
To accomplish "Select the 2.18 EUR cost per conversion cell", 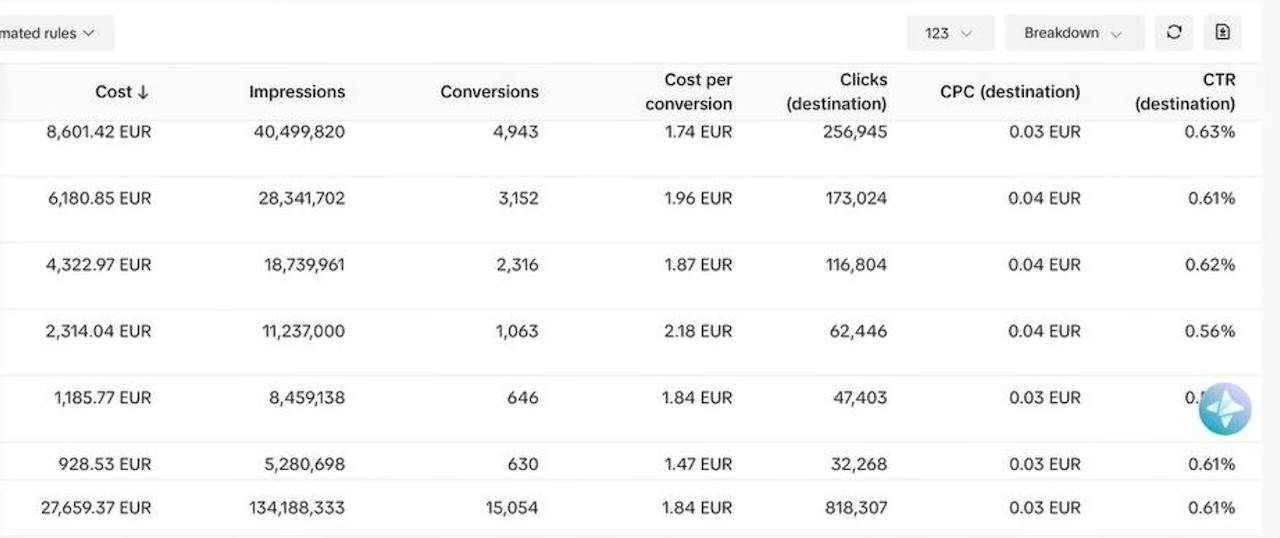I will coord(698,331).
